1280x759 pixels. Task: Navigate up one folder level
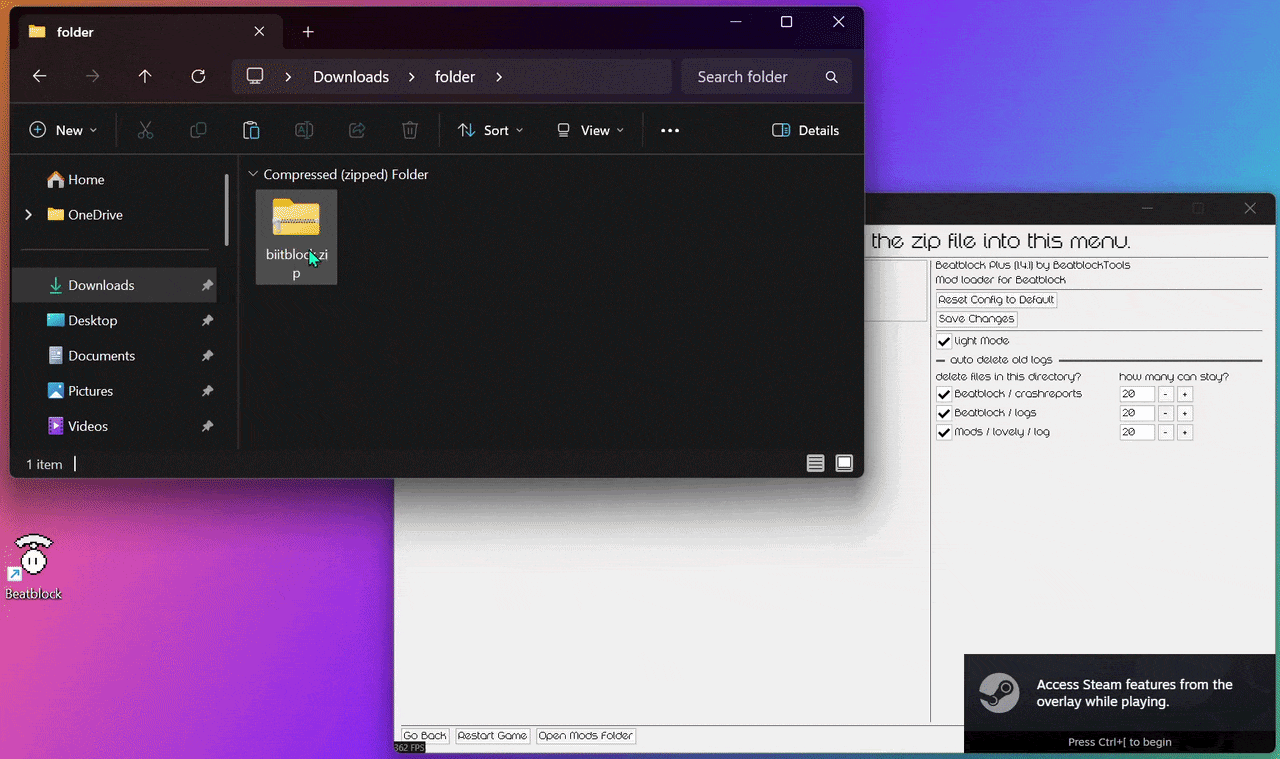point(145,76)
